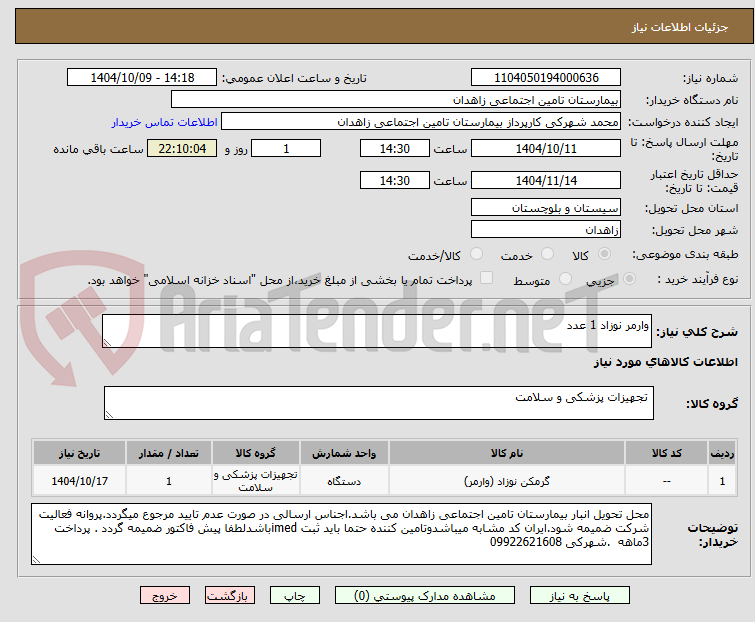Click the province field سیستان و بلوچستان
The height and width of the screenshot is (622, 755).
click(546, 207)
